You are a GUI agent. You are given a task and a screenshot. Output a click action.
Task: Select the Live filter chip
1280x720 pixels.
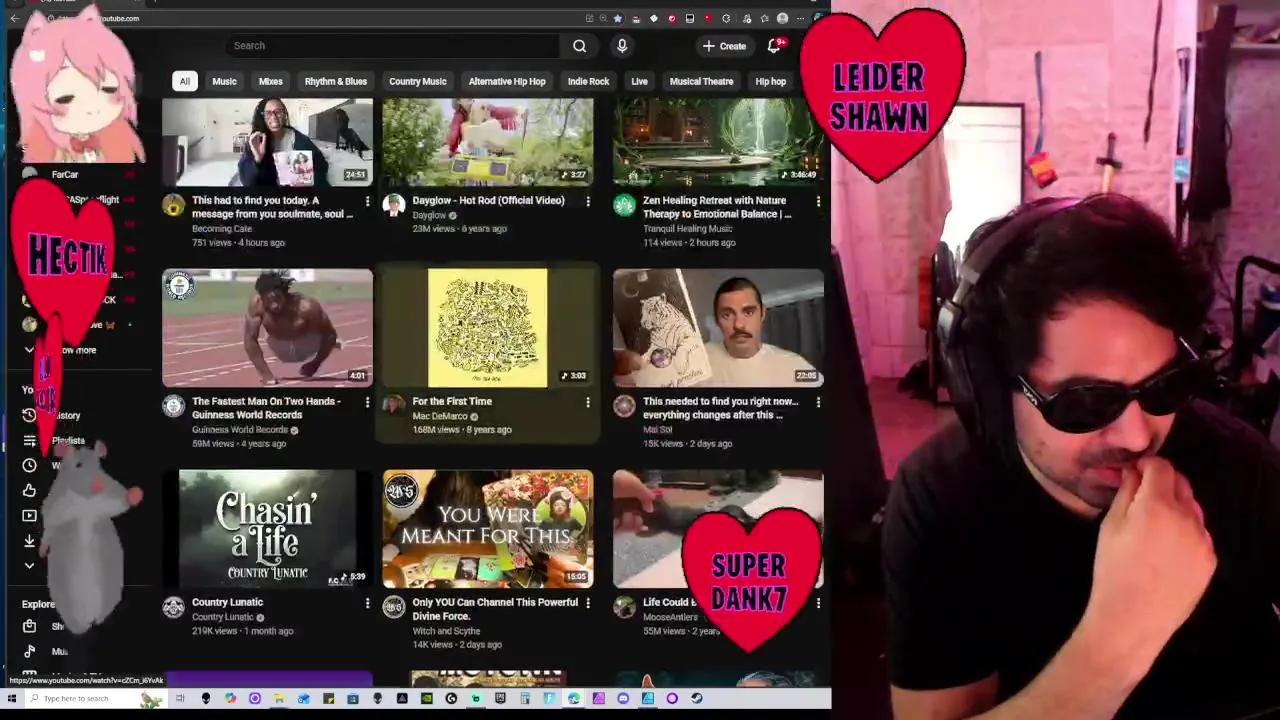[x=639, y=81]
